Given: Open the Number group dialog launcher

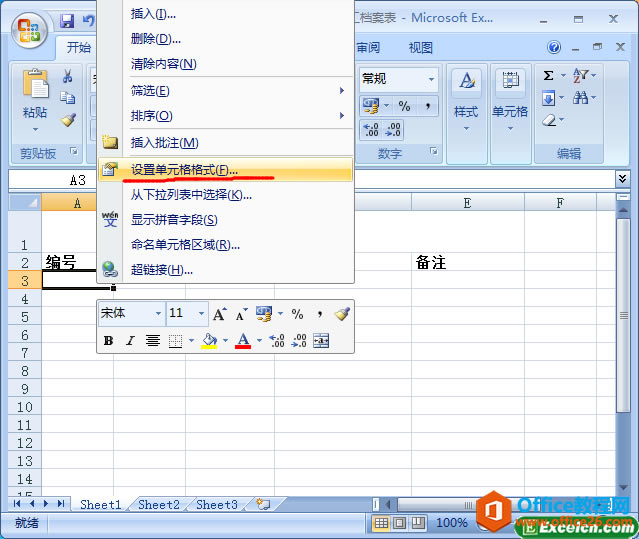Looking at the screenshot, I should point(434,152).
